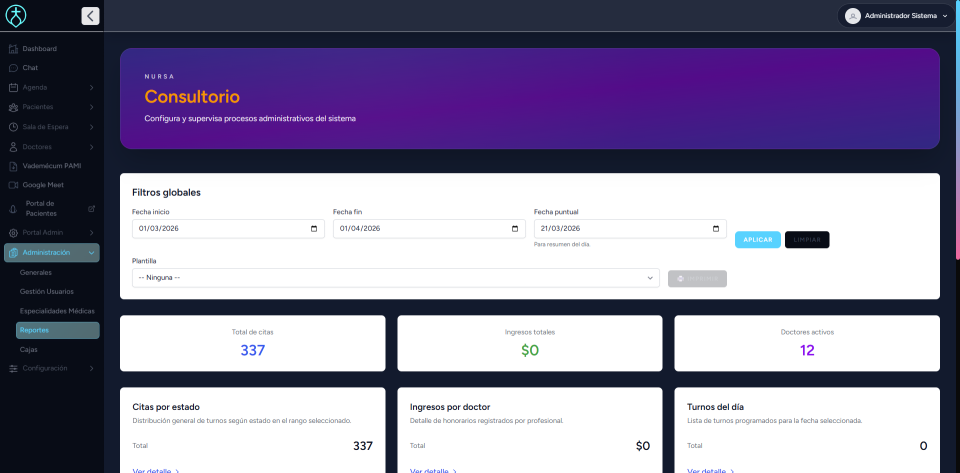Viewport: 960px width, 473px height.
Task: Open the Plantilla dropdown
Action: [395, 278]
